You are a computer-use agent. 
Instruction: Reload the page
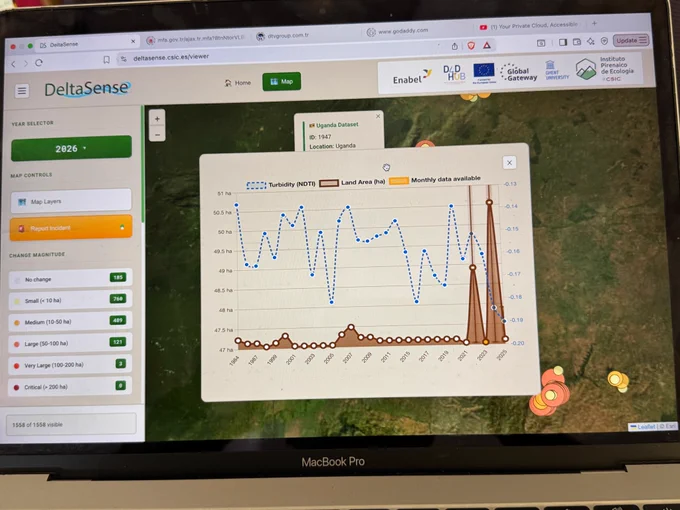[x=39, y=62]
